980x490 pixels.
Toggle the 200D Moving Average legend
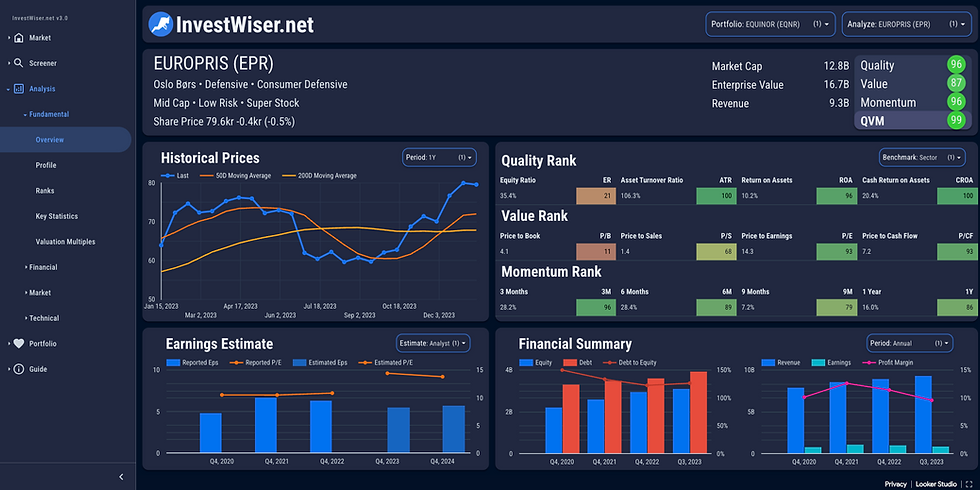click(x=319, y=176)
